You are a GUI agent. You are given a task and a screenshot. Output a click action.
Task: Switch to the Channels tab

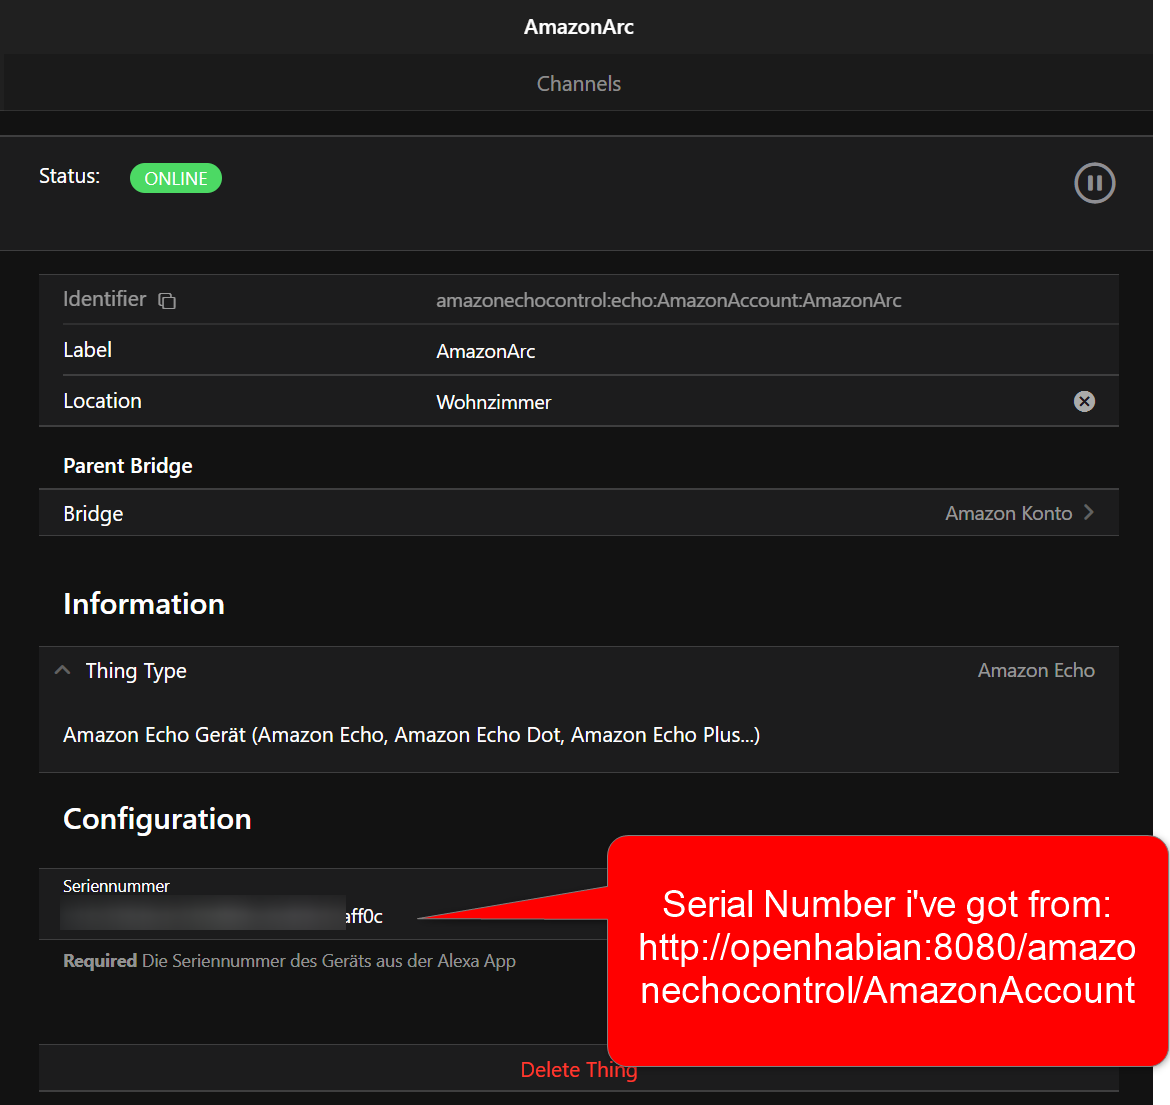pyautogui.click(x=578, y=84)
